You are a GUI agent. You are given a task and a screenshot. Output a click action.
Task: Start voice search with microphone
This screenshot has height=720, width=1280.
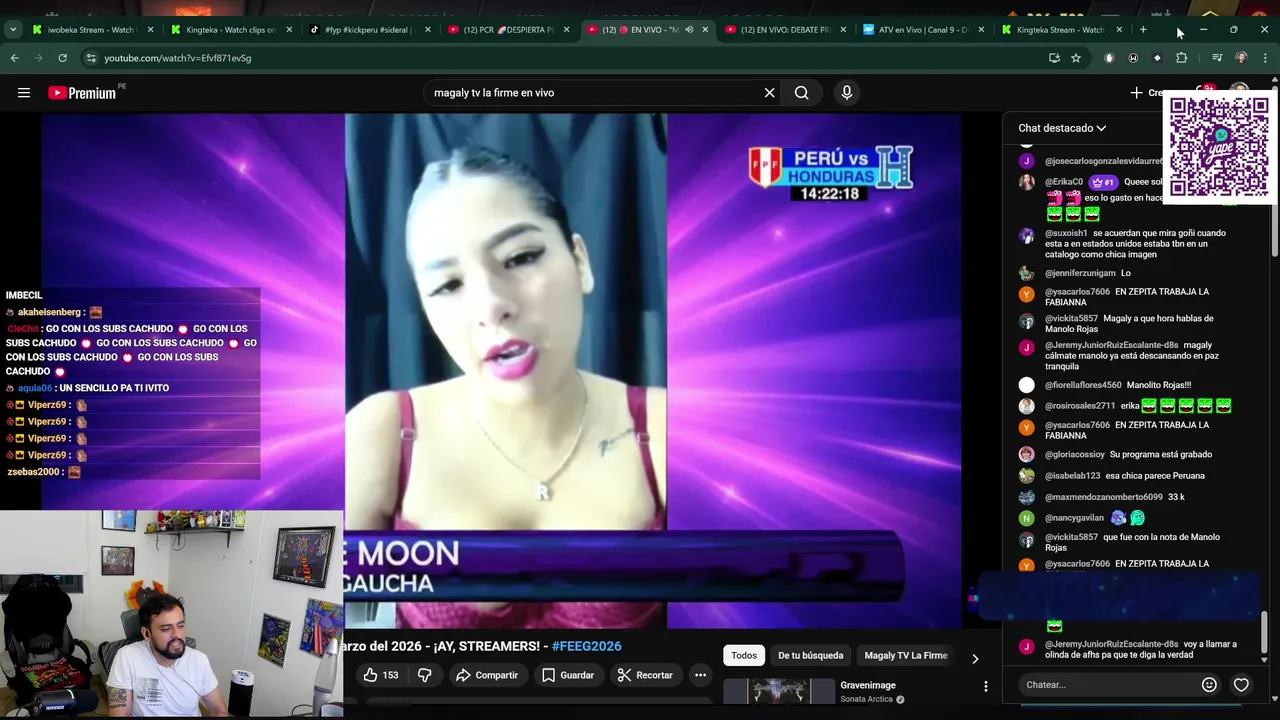(847, 93)
